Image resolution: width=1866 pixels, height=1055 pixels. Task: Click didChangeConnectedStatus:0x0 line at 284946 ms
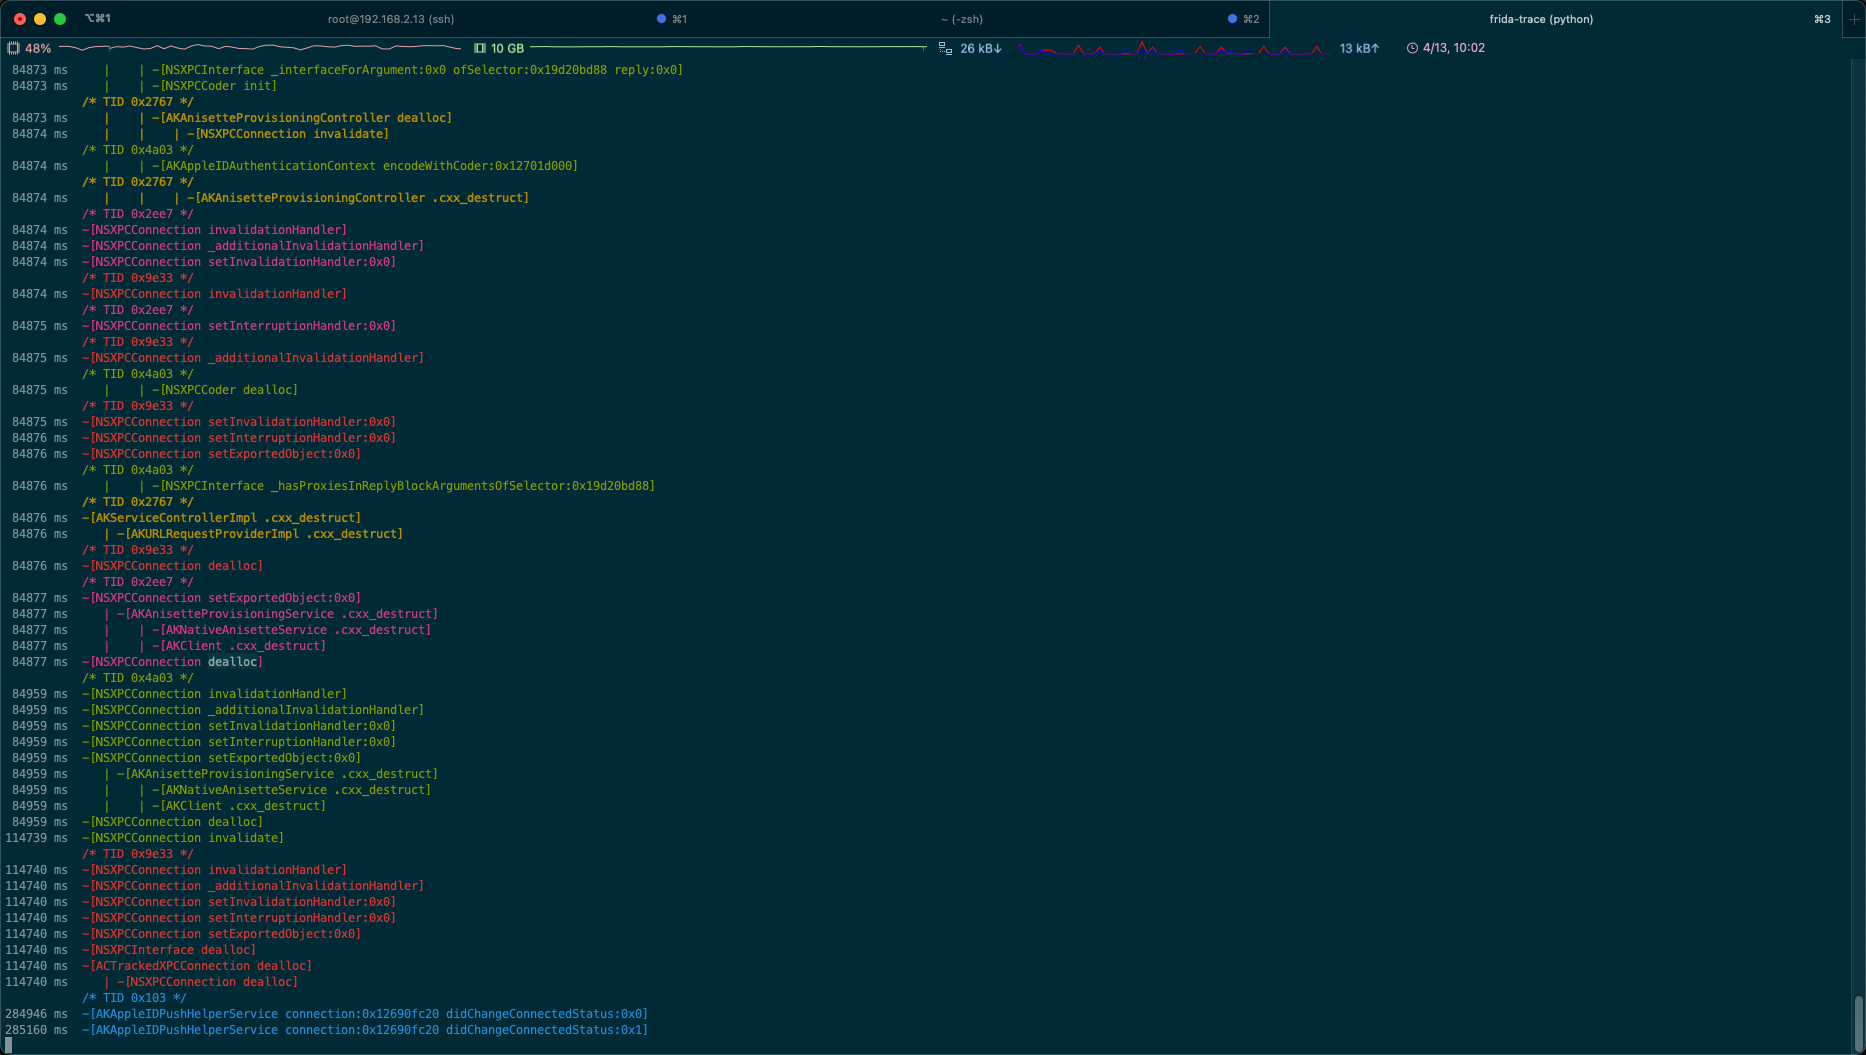click(365, 1014)
